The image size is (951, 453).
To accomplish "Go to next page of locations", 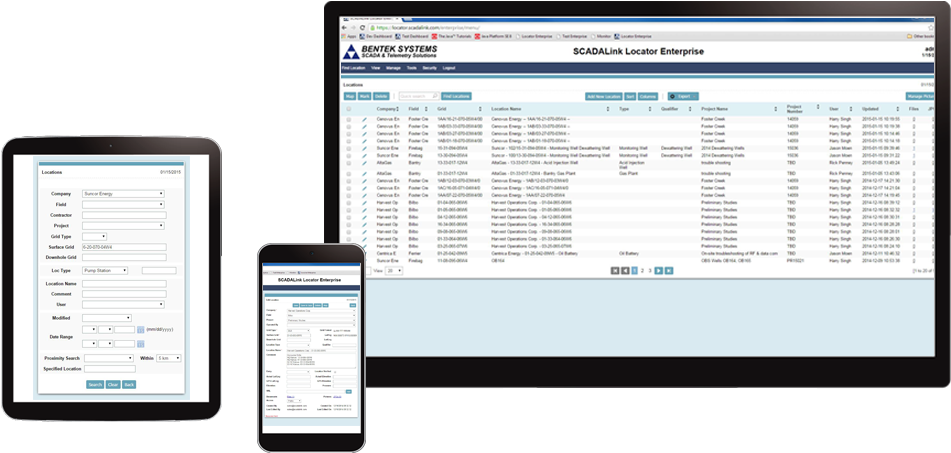I will [659, 270].
